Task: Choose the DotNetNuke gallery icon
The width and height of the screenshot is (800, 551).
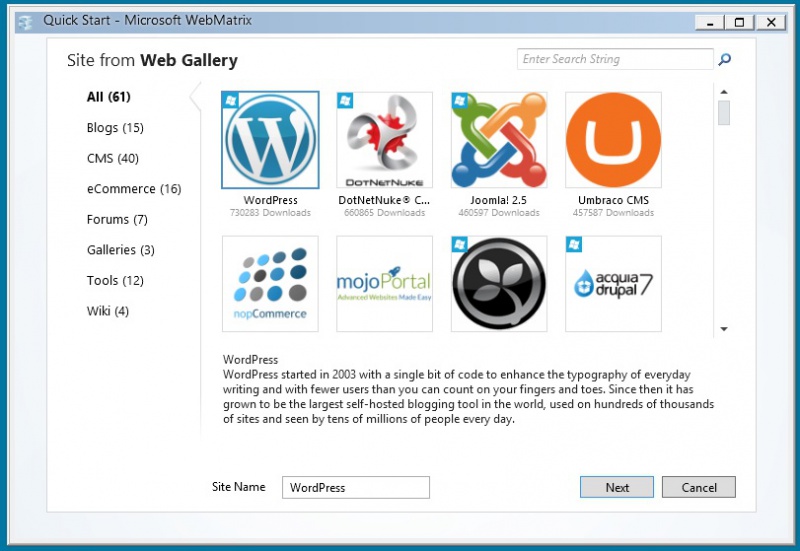Action: pyautogui.click(x=385, y=140)
